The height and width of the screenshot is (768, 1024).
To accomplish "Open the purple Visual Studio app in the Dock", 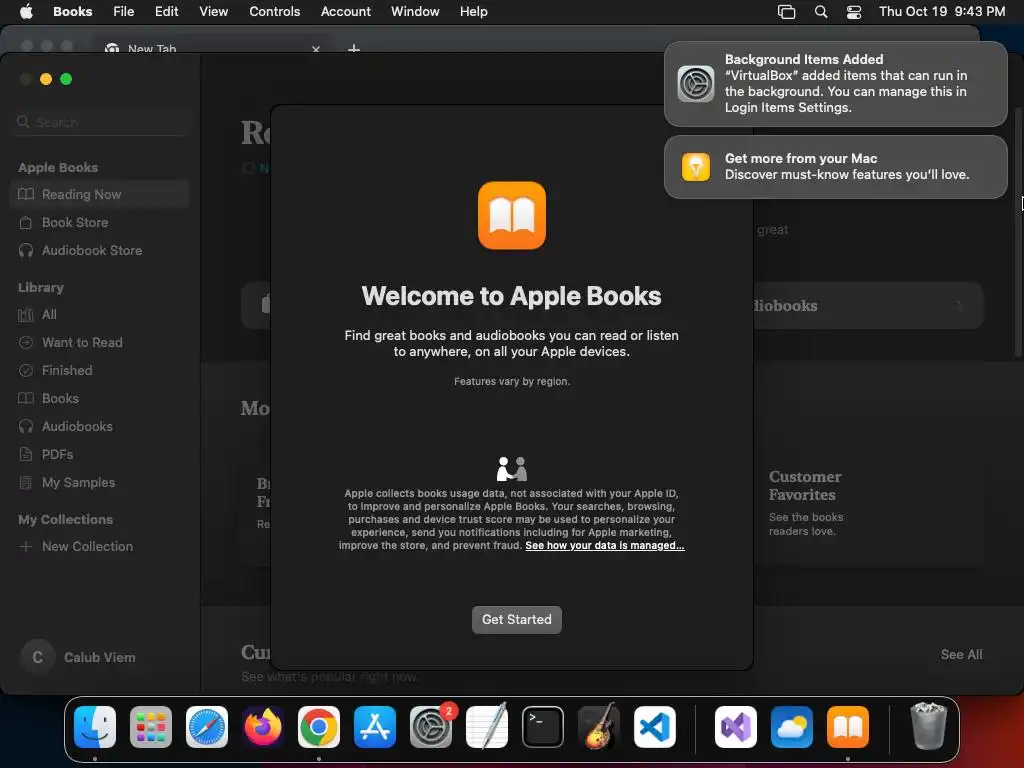I will click(736, 727).
